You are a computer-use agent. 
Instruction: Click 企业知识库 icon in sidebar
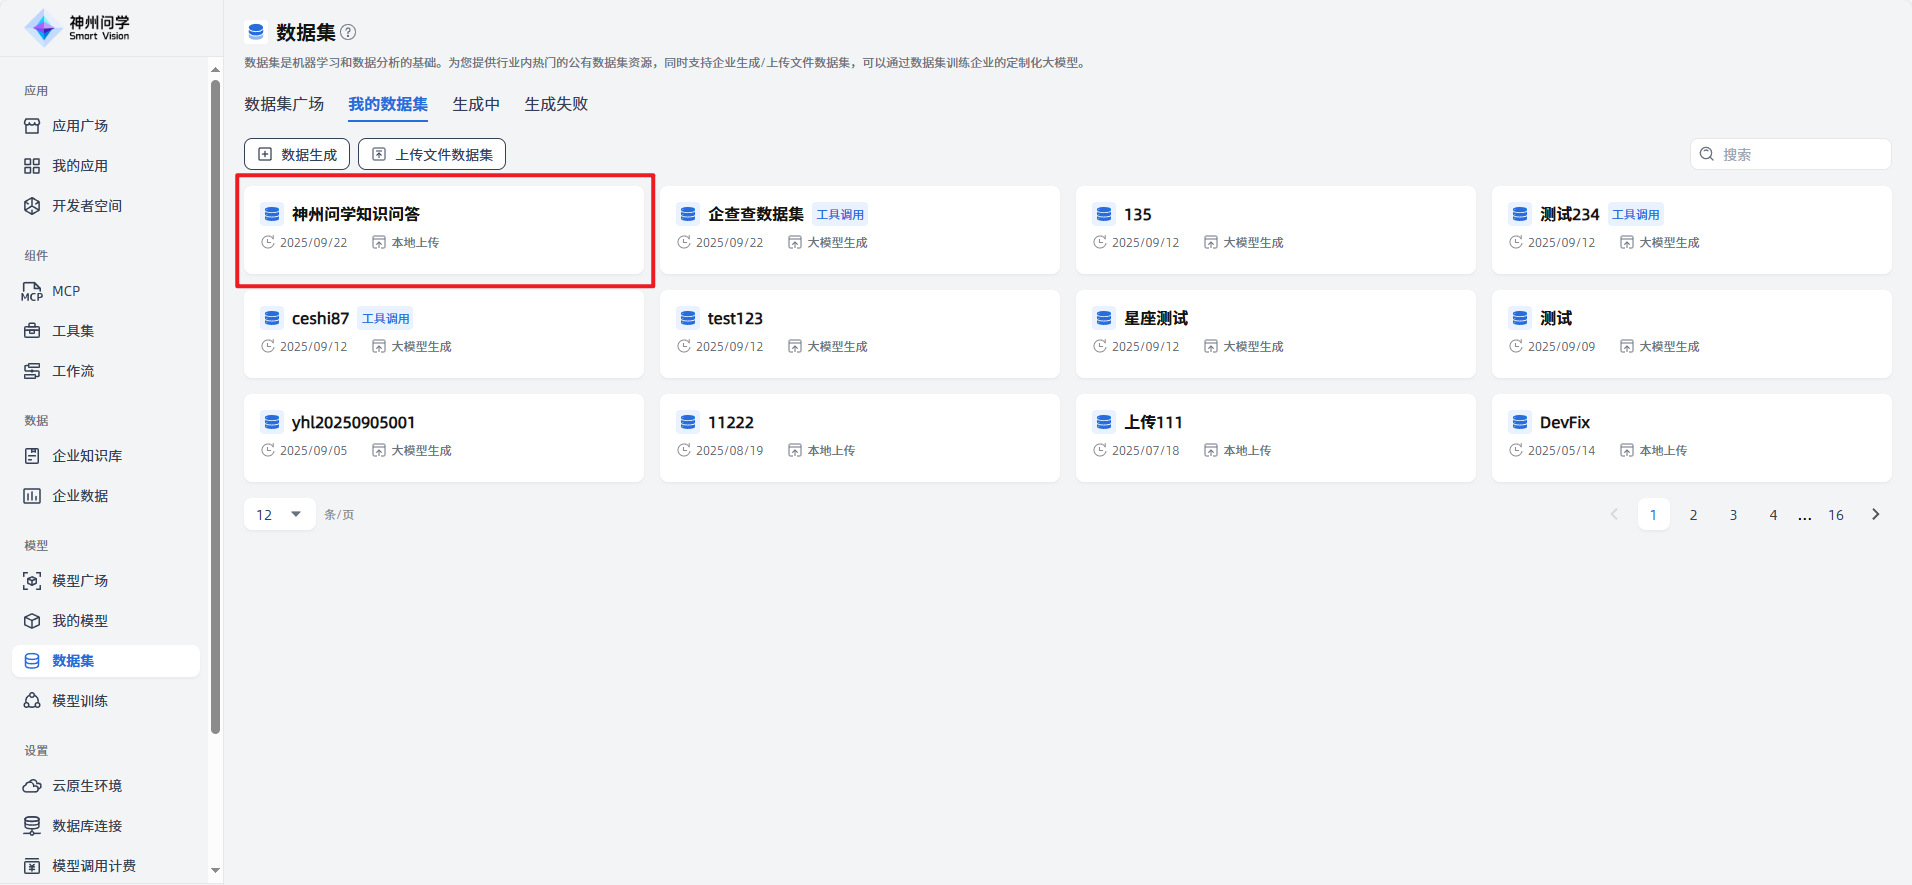coord(32,456)
